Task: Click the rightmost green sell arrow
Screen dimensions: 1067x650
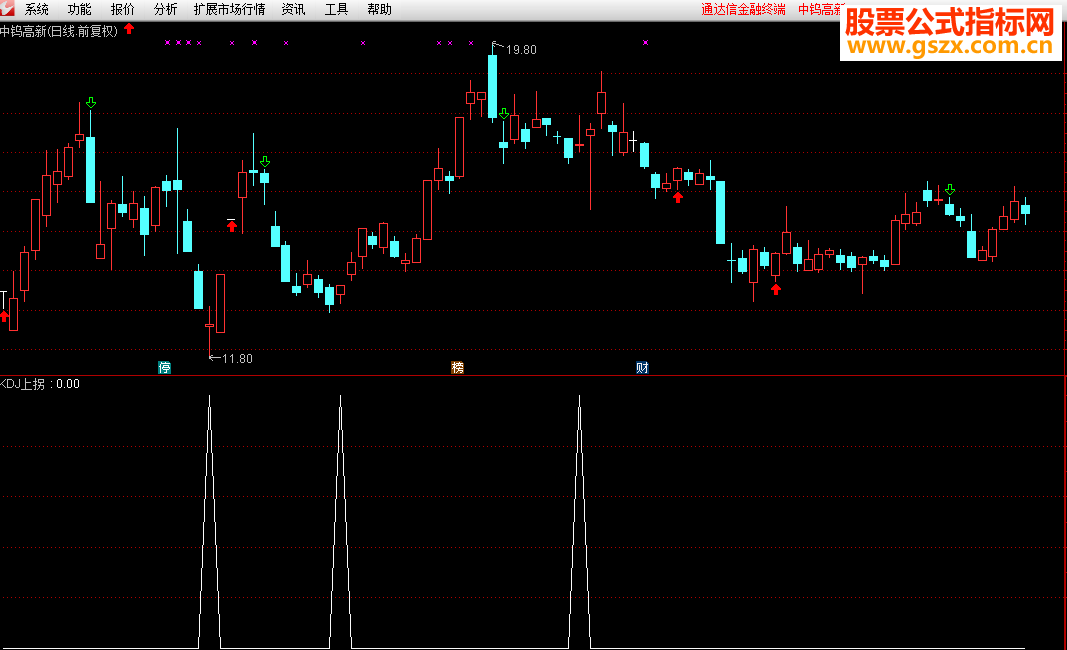Action: point(950,189)
